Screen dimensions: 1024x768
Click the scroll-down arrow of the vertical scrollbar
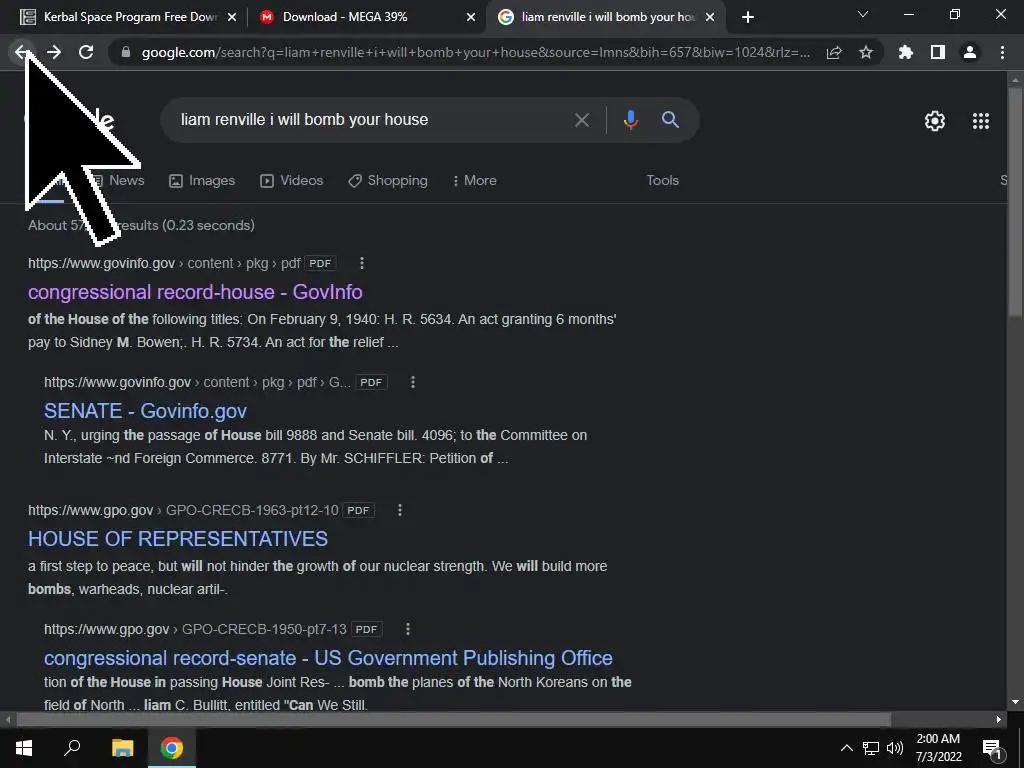click(1015, 702)
